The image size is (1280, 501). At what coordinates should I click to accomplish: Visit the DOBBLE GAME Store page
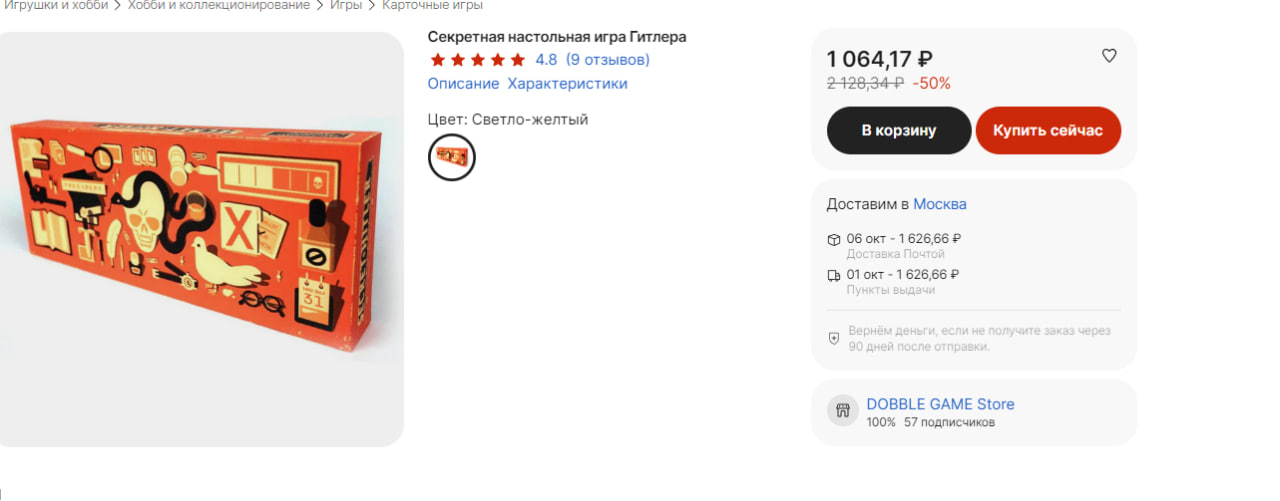coord(940,404)
